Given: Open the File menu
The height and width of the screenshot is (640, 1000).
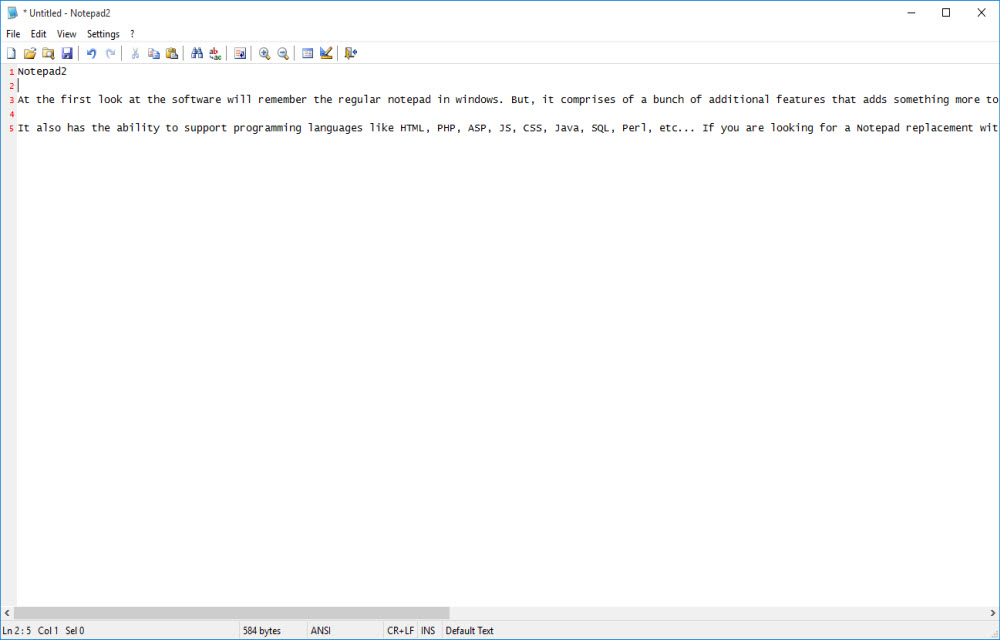Looking at the screenshot, I should pos(13,34).
